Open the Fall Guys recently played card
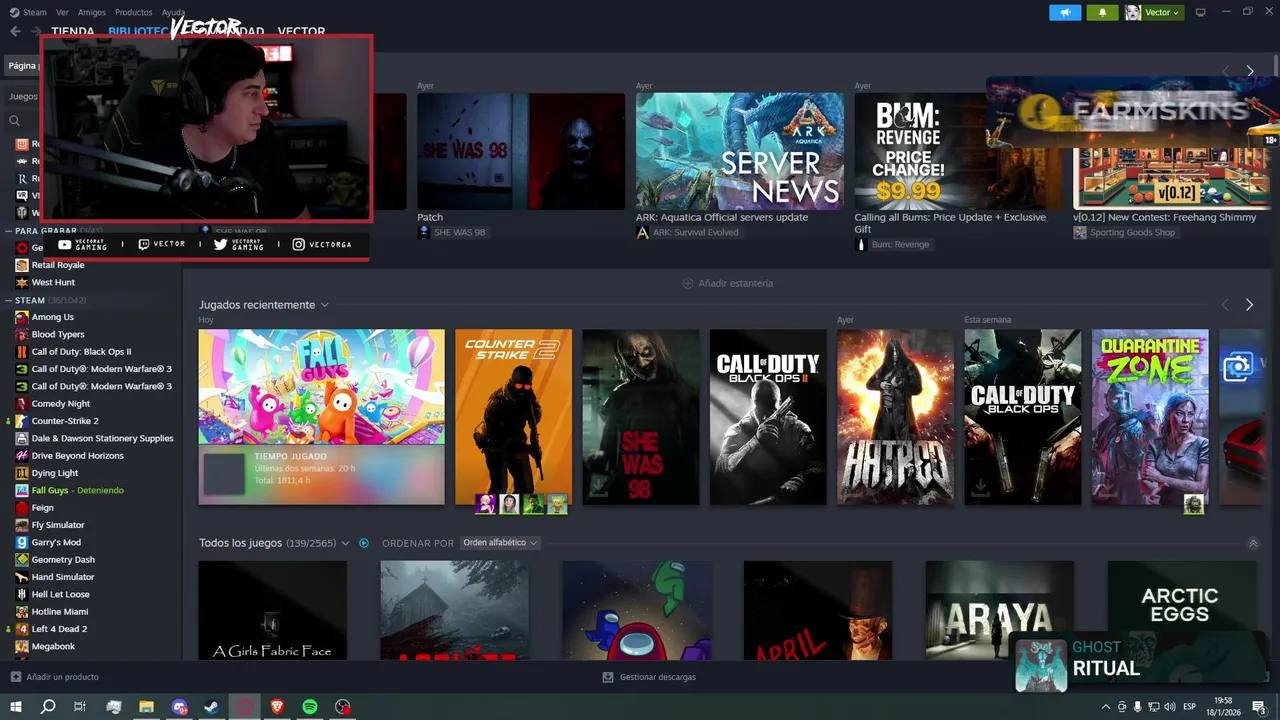This screenshot has width=1280, height=720. click(321, 417)
